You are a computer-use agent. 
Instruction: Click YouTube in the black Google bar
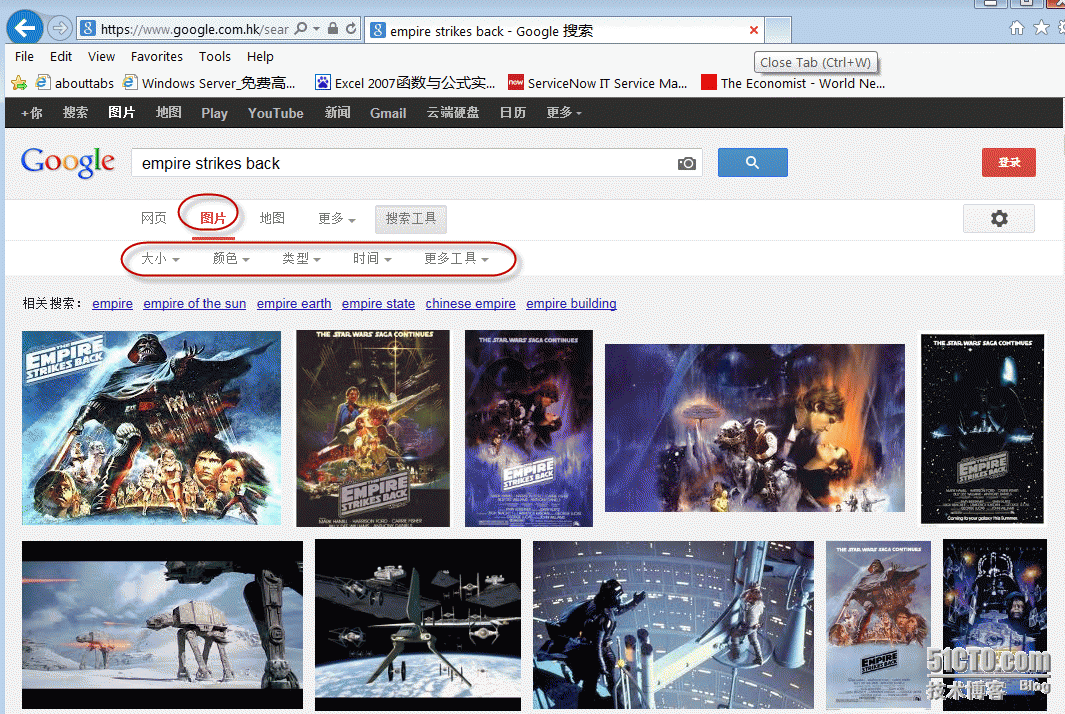pyautogui.click(x=275, y=113)
